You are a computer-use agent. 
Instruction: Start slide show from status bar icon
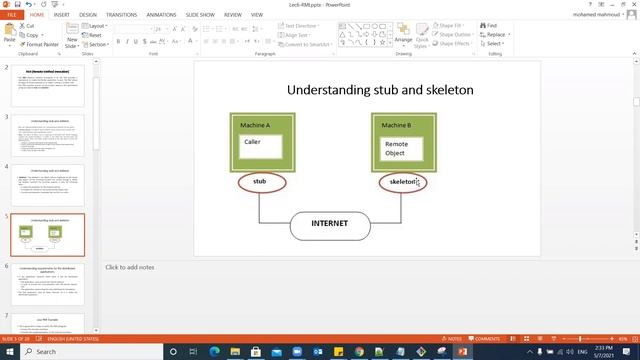pyautogui.click(x=553, y=339)
